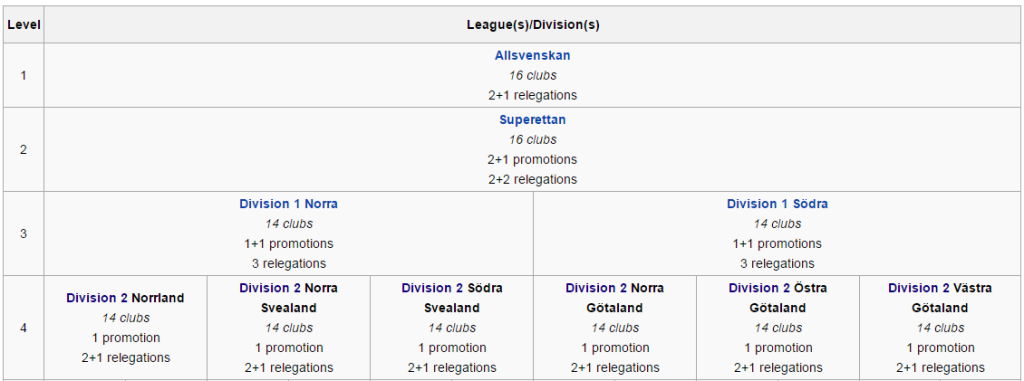The image size is (1024, 381).
Task: Open Division 2 link for Norra Götaland
Action: click(596, 288)
